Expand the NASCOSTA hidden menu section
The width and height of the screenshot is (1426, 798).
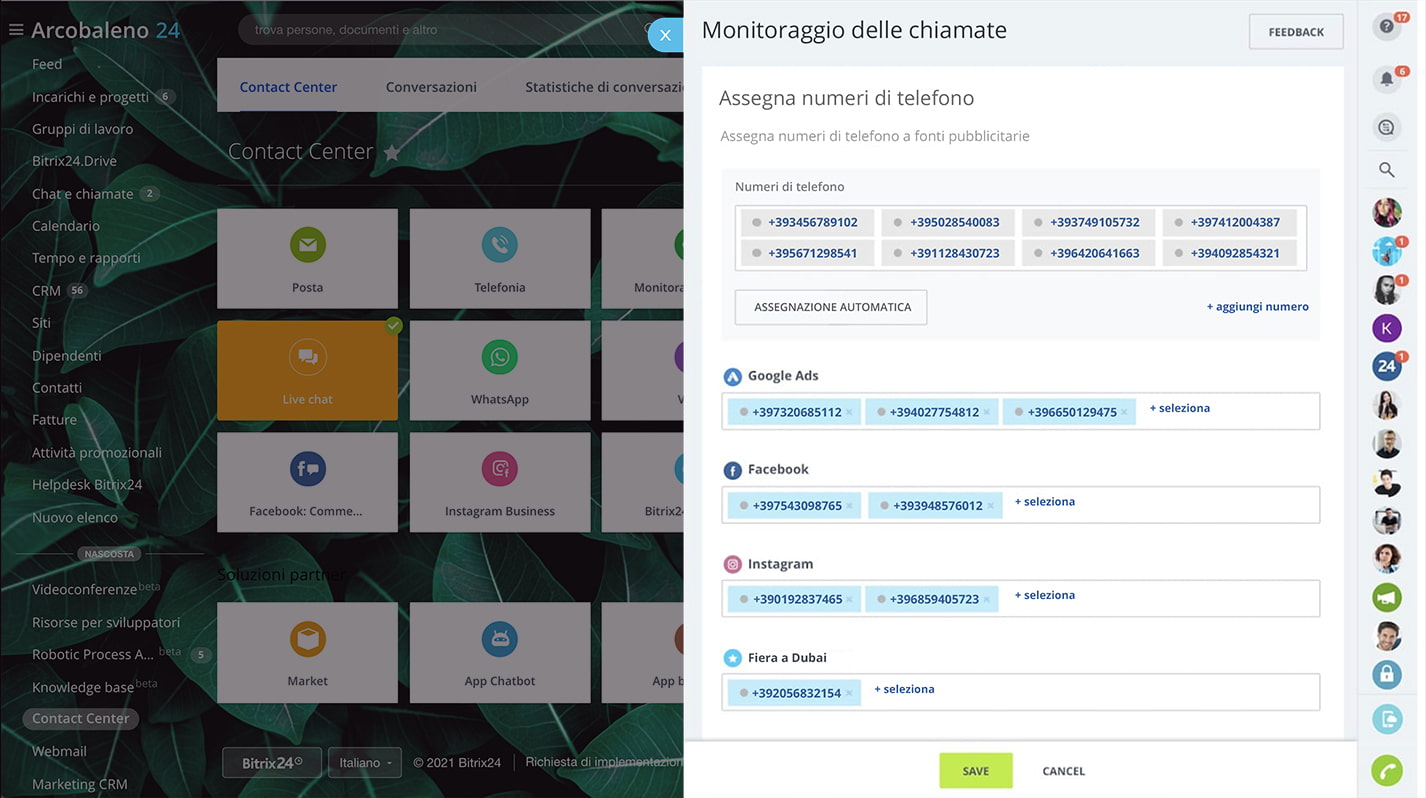[x=109, y=553]
